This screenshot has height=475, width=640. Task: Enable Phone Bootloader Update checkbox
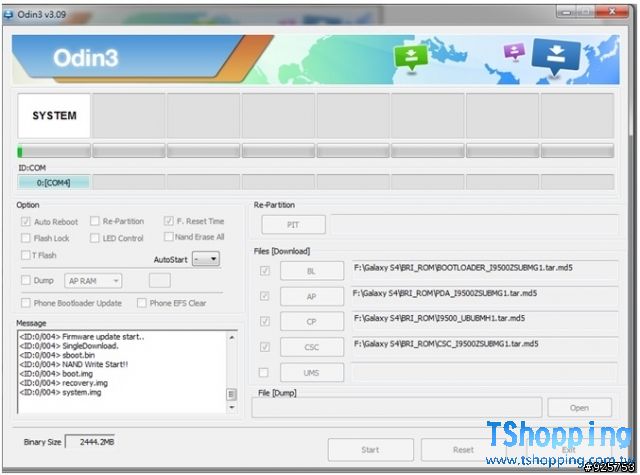click(26, 303)
